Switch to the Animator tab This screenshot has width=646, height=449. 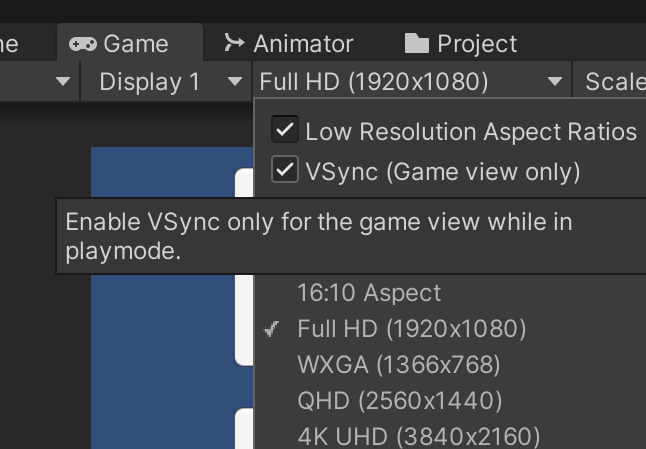(288, 44)
